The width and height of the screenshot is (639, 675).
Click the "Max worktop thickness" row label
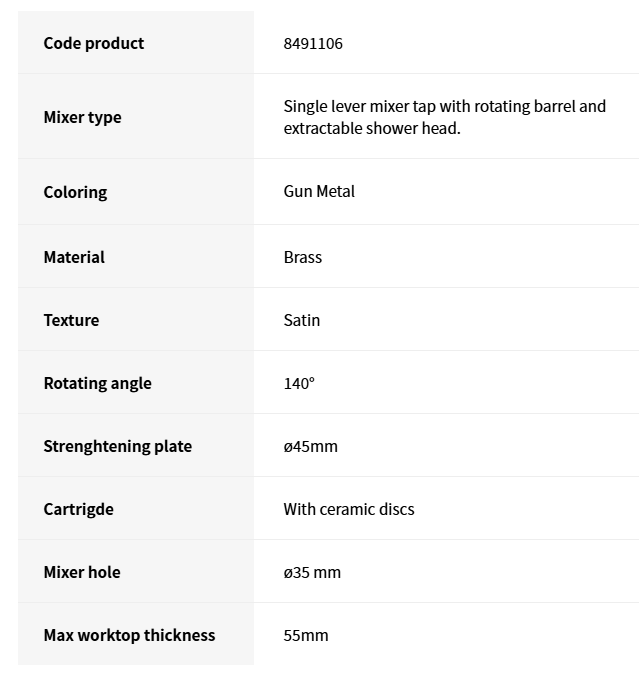coord(129,635)
